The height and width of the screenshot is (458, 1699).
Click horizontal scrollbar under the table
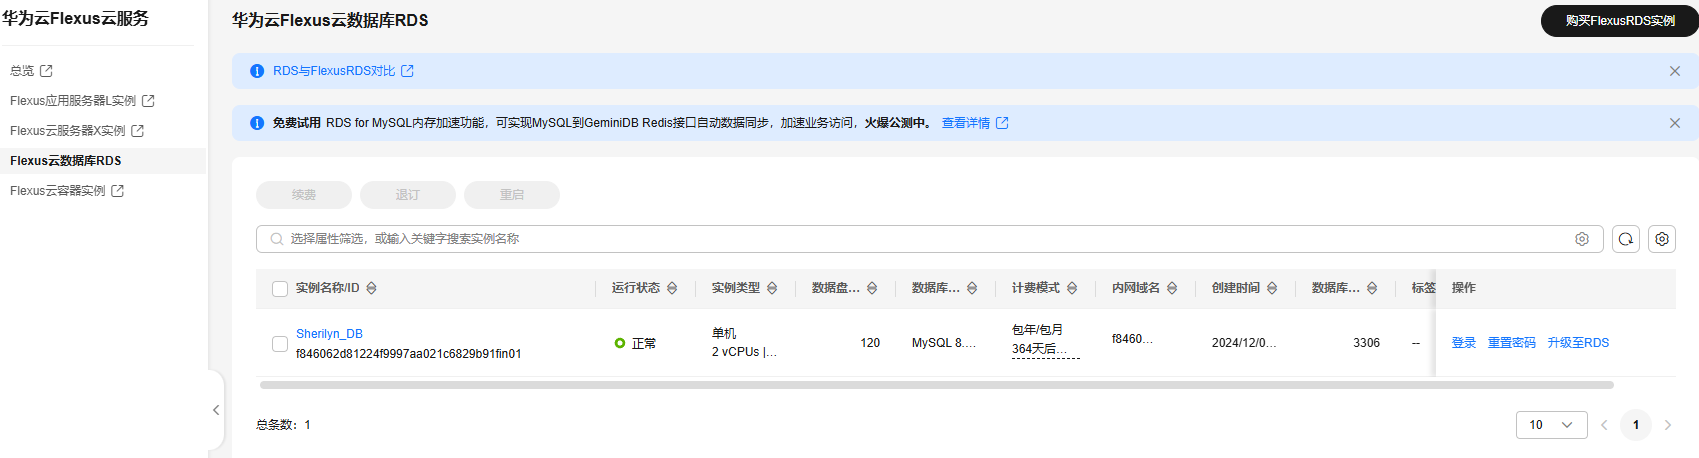936,385
